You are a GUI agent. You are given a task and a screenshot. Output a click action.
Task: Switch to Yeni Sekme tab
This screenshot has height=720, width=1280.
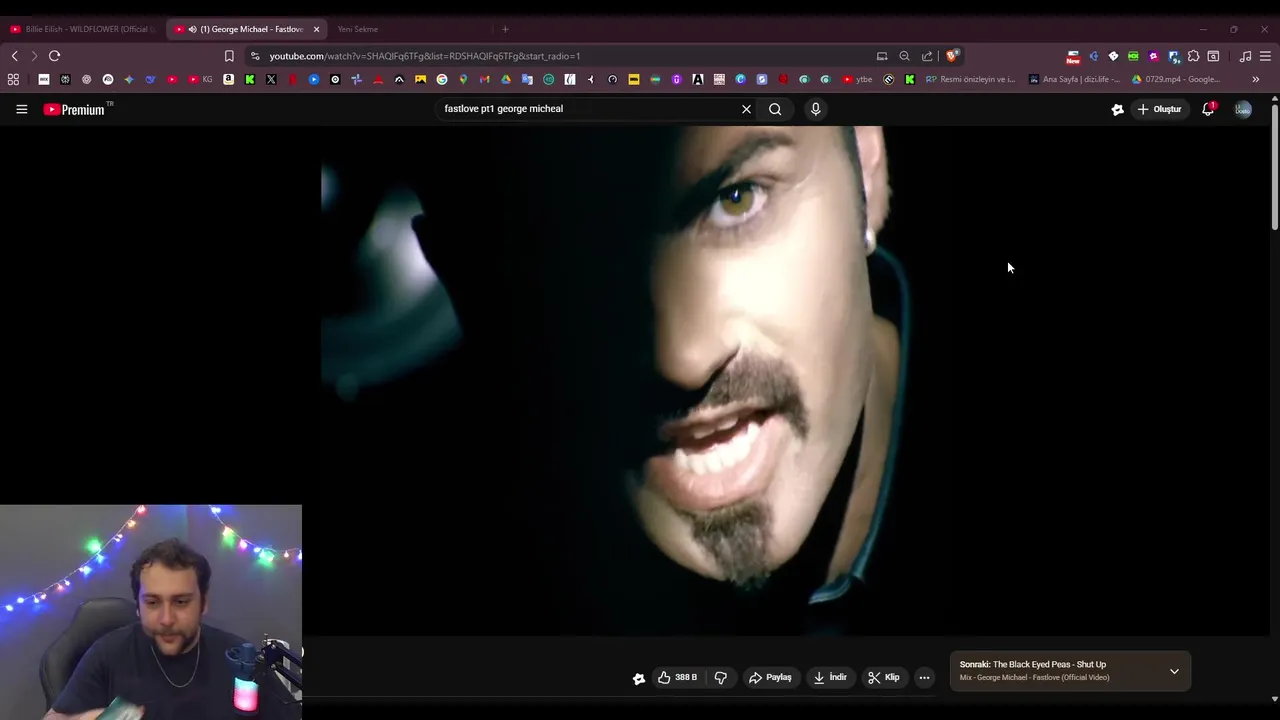[x=358, y=29]
